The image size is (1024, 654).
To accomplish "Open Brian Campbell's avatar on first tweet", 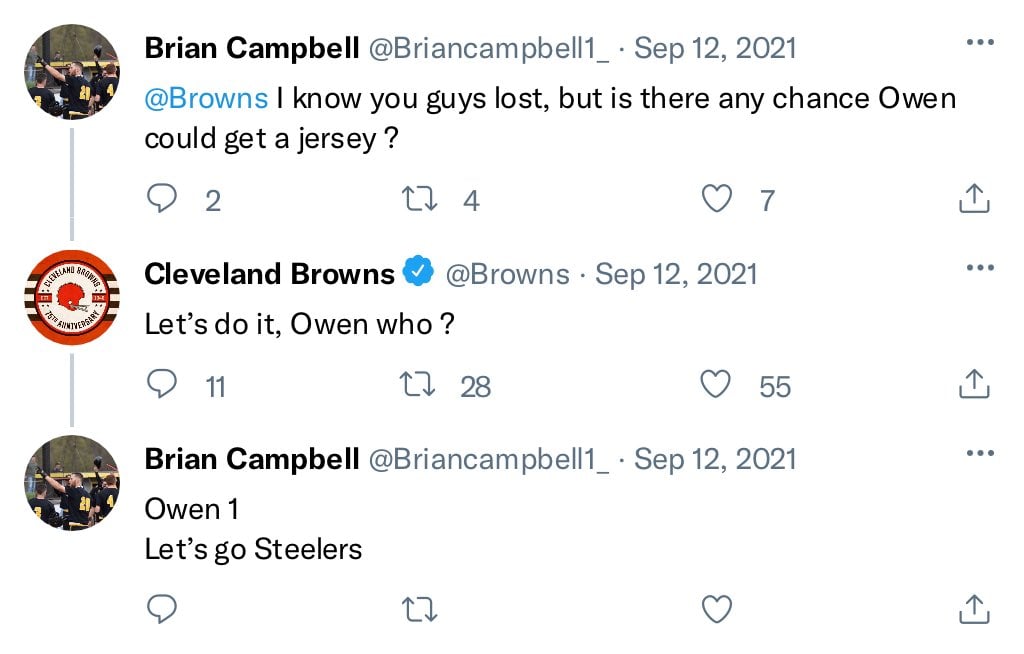I will click(x=72, y=72).
